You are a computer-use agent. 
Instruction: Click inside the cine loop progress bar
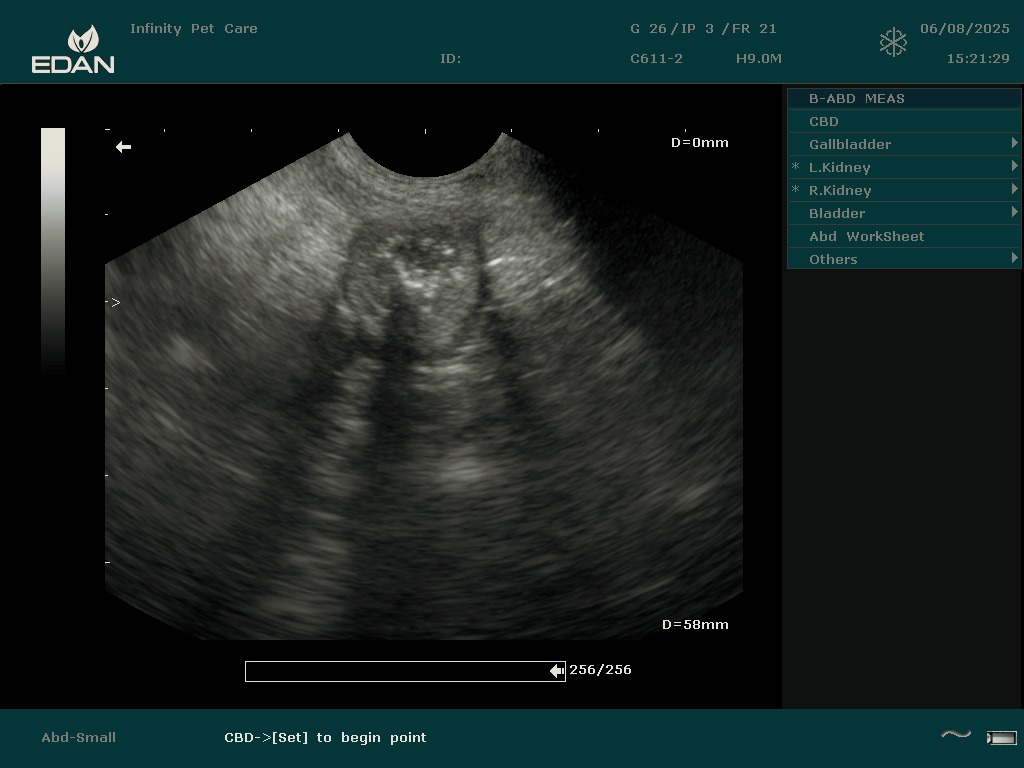400,671
